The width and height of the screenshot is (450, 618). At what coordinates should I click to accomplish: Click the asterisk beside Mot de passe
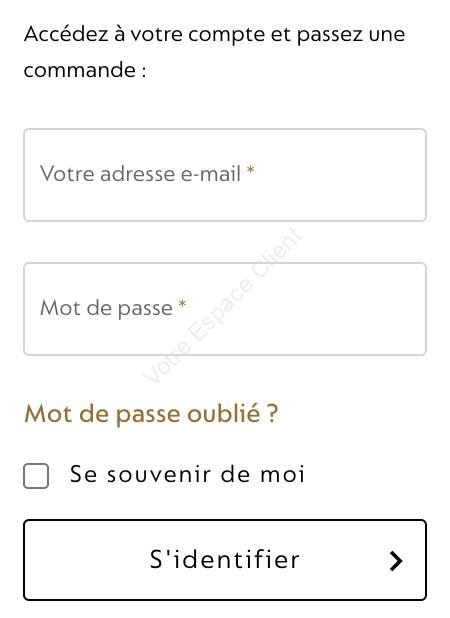(182, 304)
